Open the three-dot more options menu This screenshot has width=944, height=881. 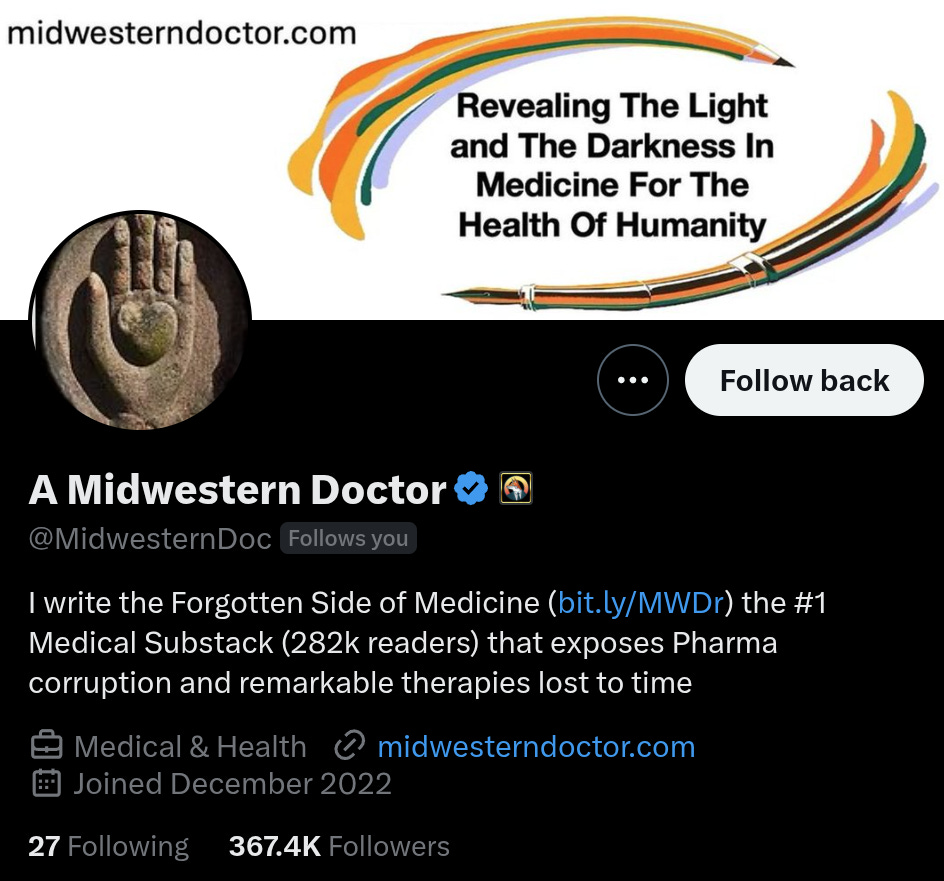coord(633,380)
